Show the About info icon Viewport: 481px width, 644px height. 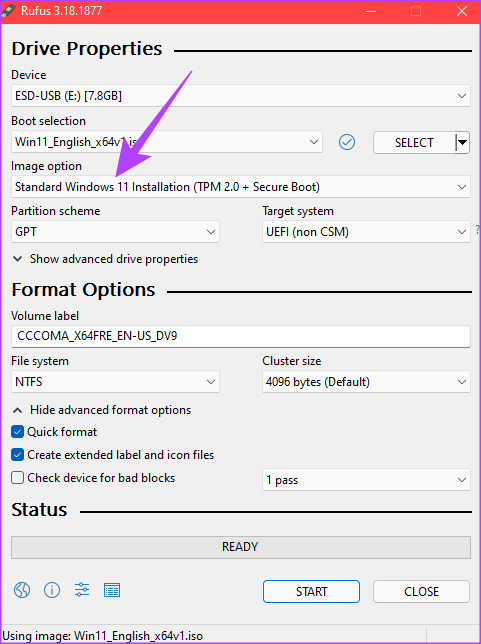pos(52,590)
